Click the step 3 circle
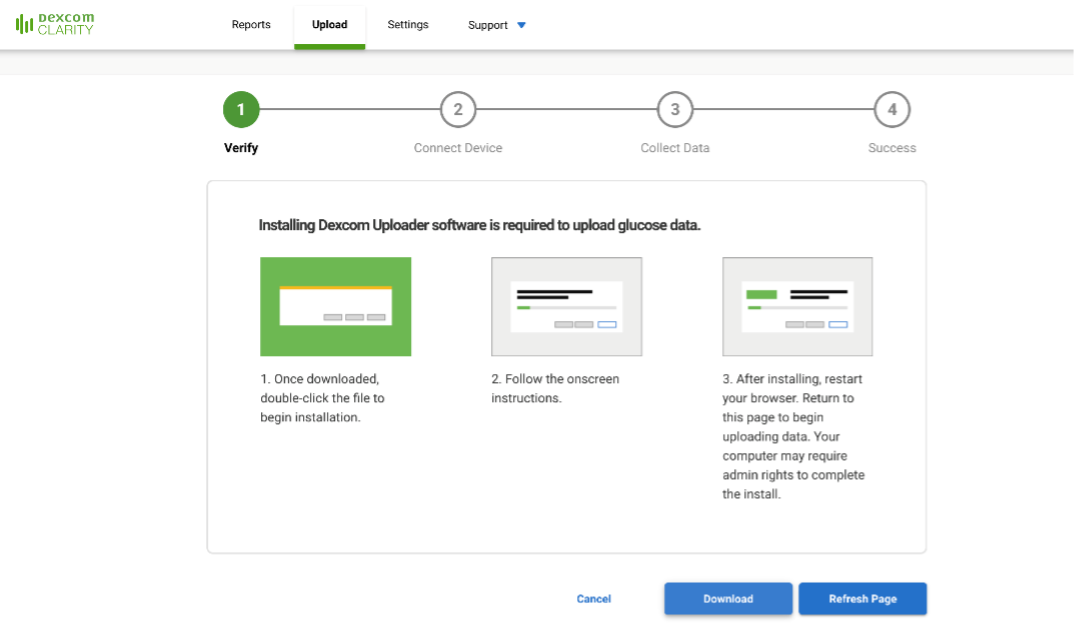 click(675, 110)
